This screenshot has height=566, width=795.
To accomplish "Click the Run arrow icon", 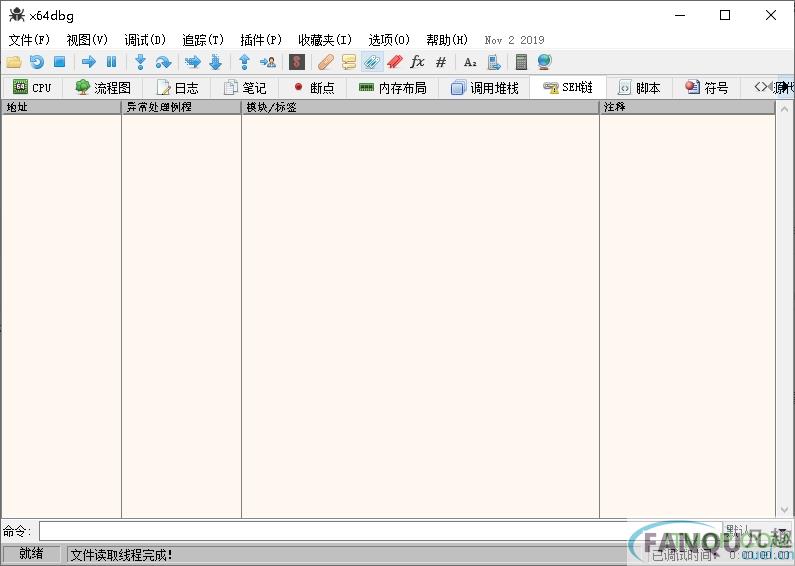I will click(89, 62).
